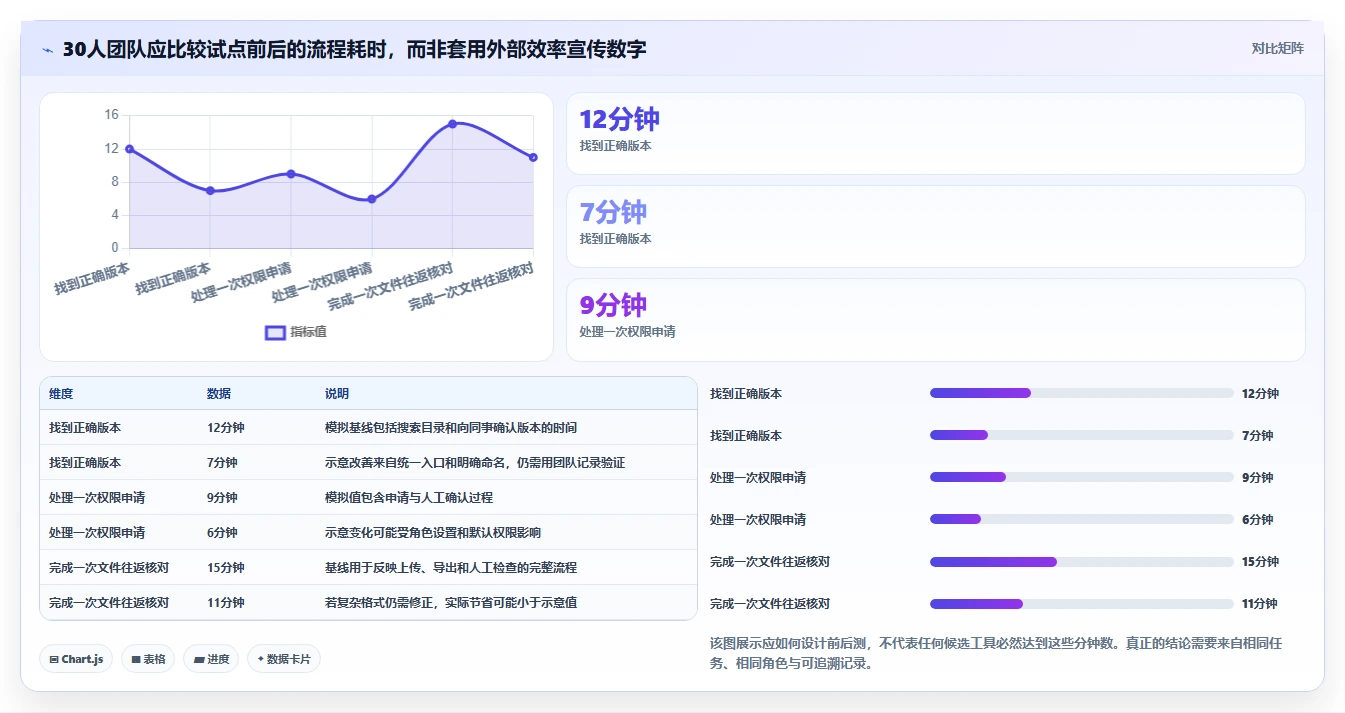
Task: Click the 12分钟 value beside the progress bar
Action: [x=1260, y=394]
